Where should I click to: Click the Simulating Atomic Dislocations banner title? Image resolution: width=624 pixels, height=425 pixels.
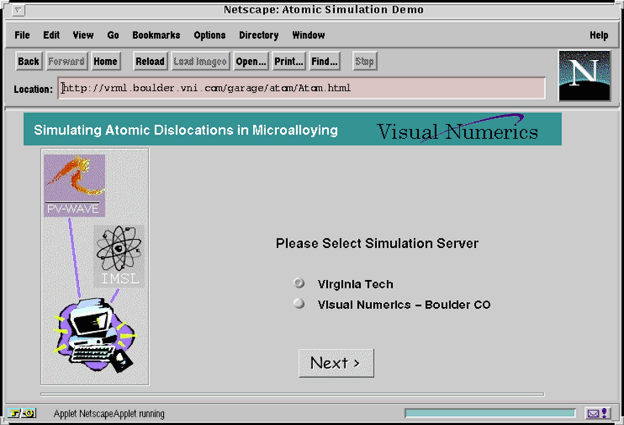coord(186,130)
